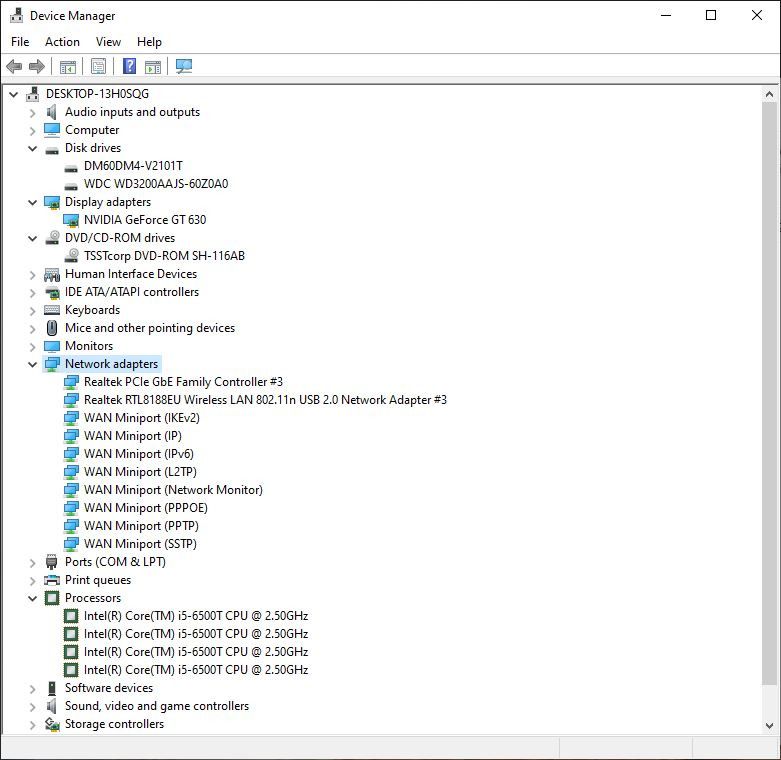Expand Sound, video and game controllers

tap(32, 707)
